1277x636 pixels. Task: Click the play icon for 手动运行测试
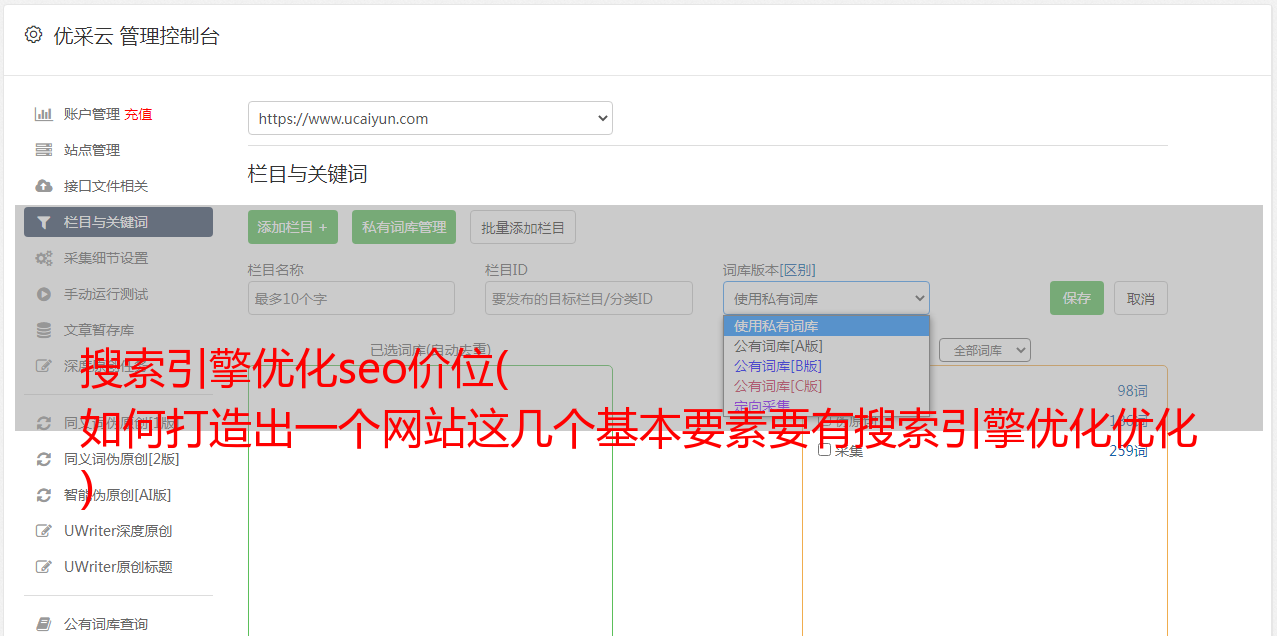(x=44, y=294)
